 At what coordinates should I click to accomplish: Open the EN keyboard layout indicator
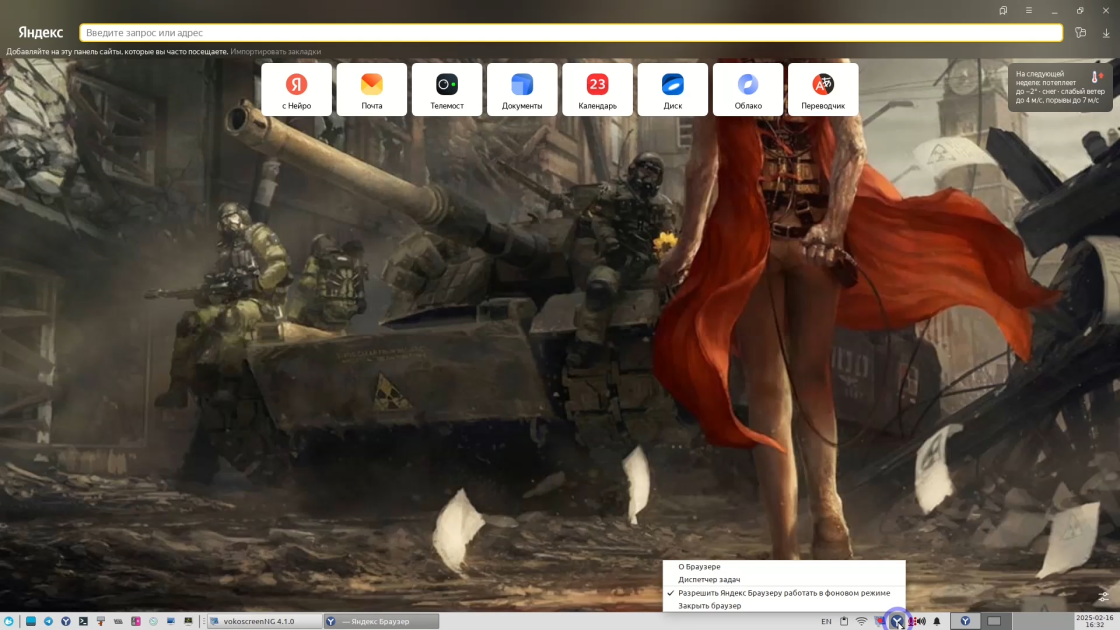826,621
